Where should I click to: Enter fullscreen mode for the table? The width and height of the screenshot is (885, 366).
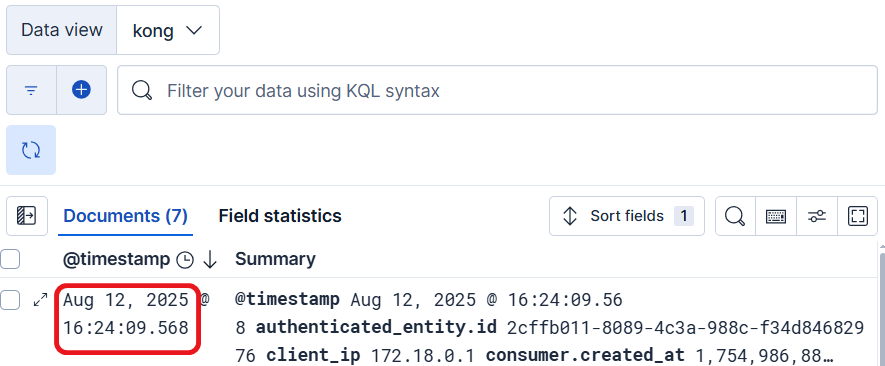point(857,216)
